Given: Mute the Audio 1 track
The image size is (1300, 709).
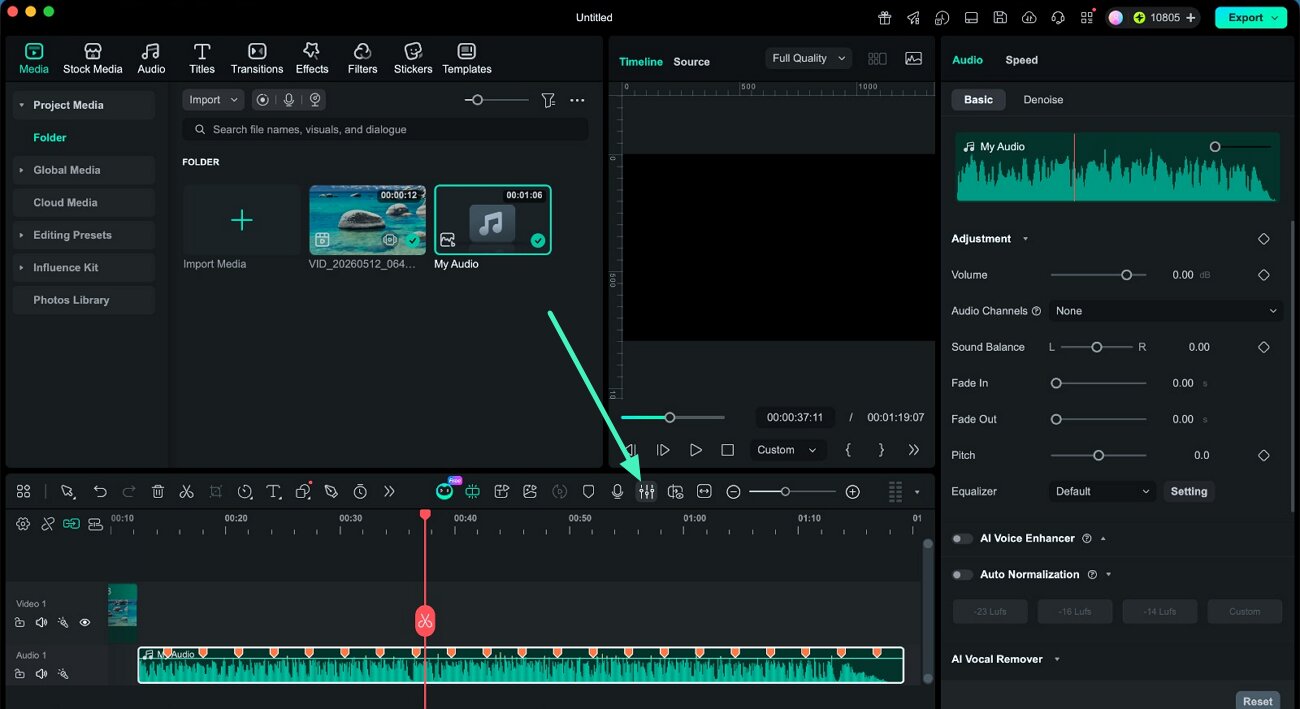Looking at the screenshot, I should (x=41, y=674).
